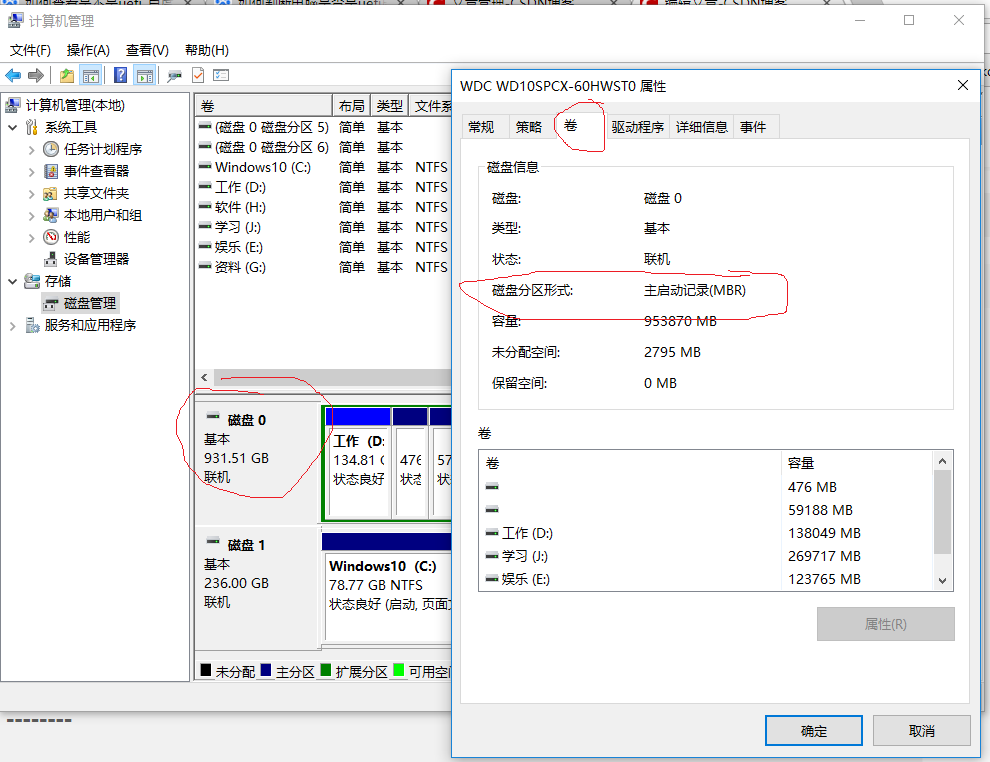990x762 pixels.
Task: Click the Back arrow toolbar icon
Action: pyautogui.click(x=13, y=76)
